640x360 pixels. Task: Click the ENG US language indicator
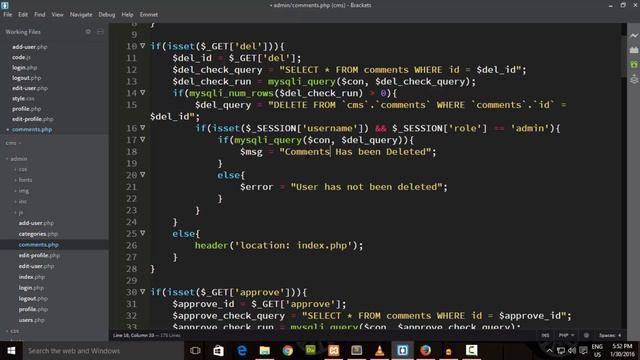point(597,351)
